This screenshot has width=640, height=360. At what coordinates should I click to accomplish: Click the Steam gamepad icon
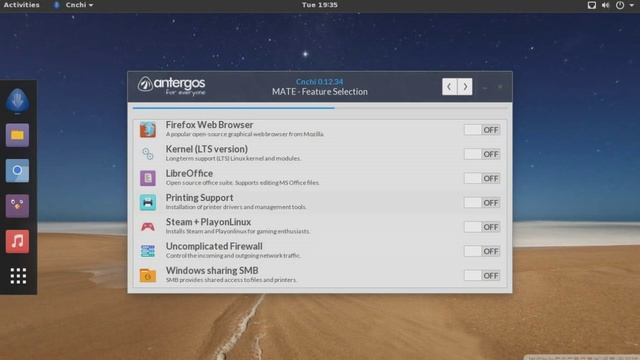[x=148, y=227]
